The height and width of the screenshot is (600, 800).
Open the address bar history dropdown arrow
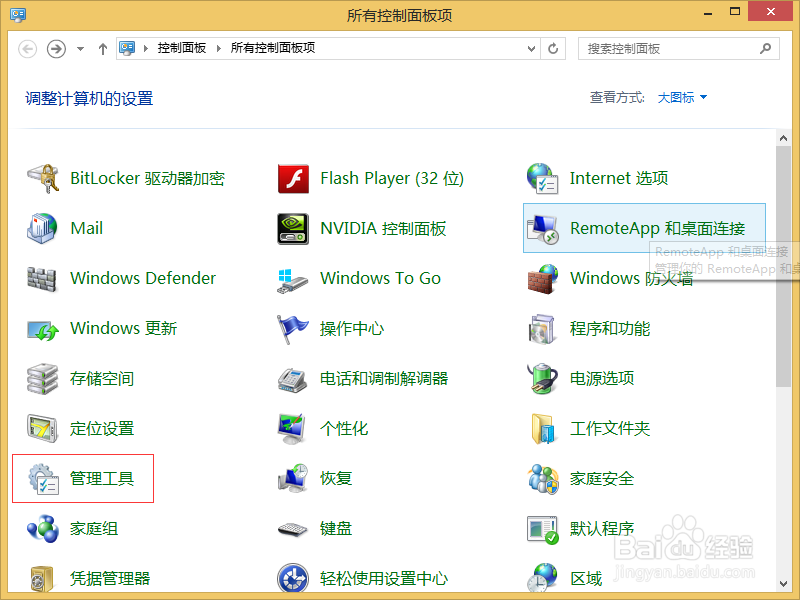[x=531, y=48]
